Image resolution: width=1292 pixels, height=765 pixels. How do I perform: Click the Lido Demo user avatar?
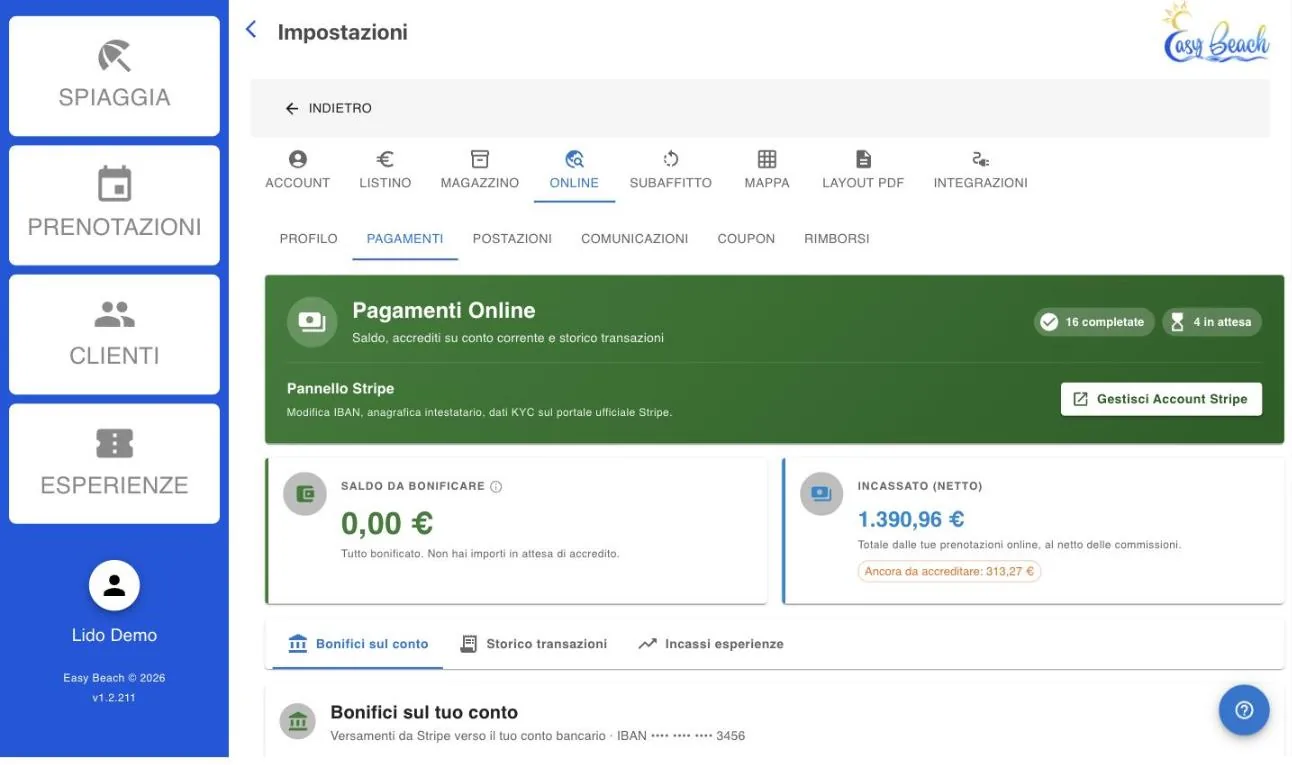click(114, 585)
